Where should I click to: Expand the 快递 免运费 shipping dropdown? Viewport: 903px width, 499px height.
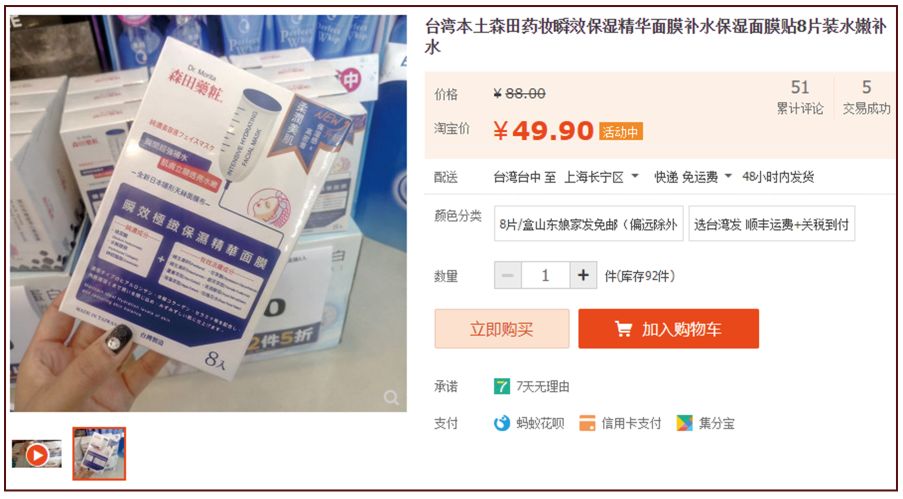tap(728, 176)
